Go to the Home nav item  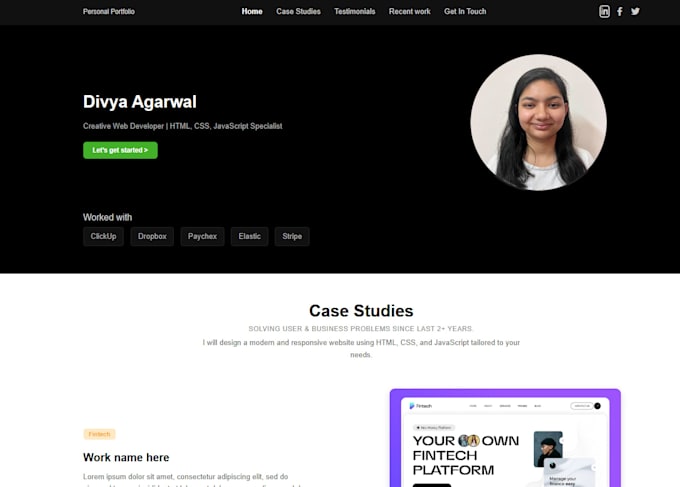(x=252, y=12)
